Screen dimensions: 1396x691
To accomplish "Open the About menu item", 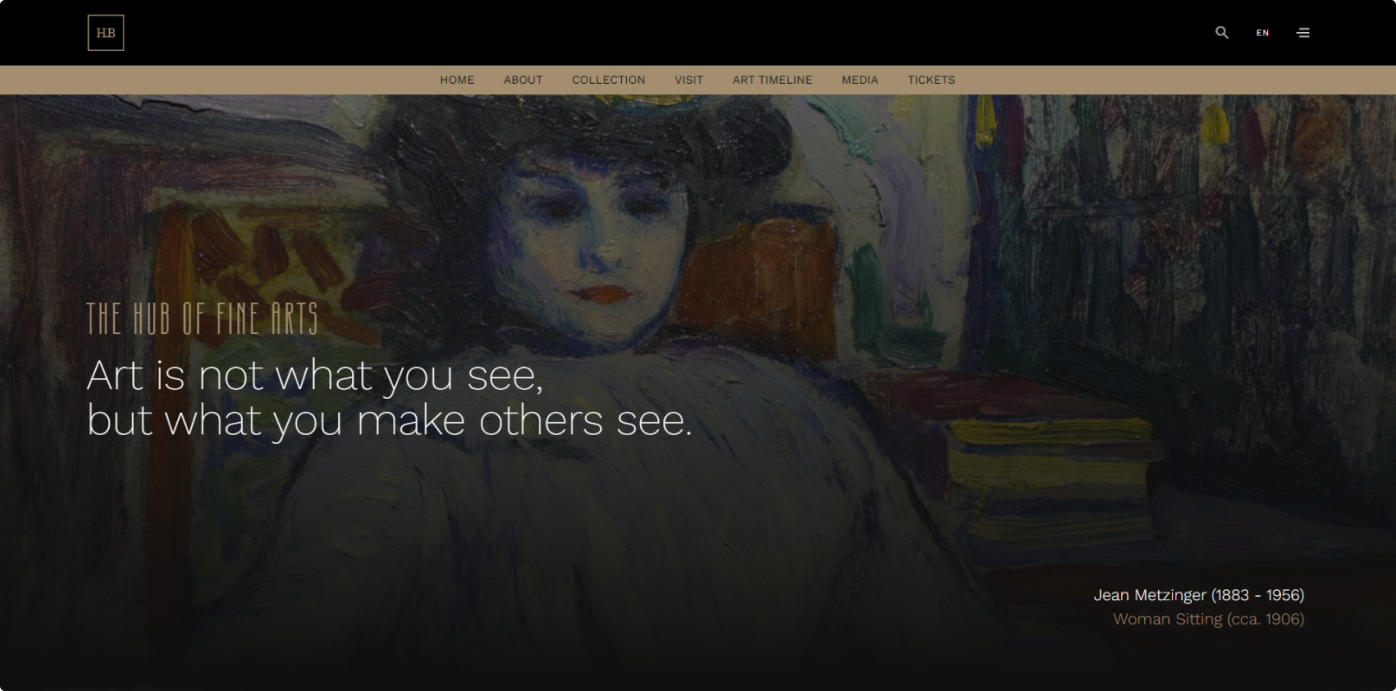I will (523, 80).
